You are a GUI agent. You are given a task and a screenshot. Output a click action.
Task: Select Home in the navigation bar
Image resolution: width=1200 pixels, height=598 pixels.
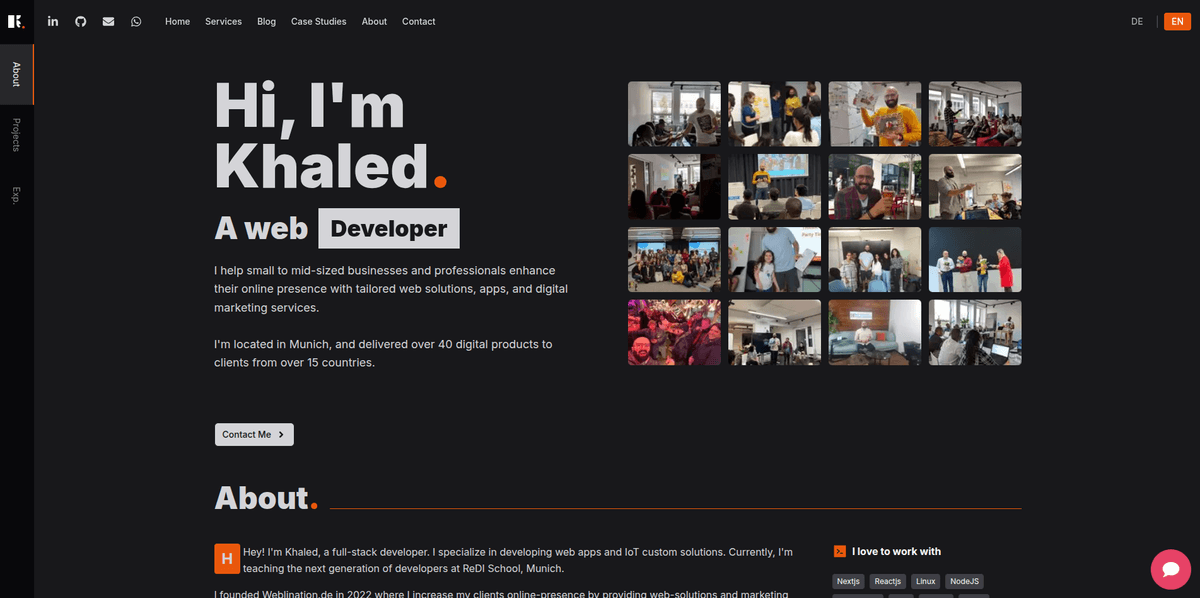(177, 21)
